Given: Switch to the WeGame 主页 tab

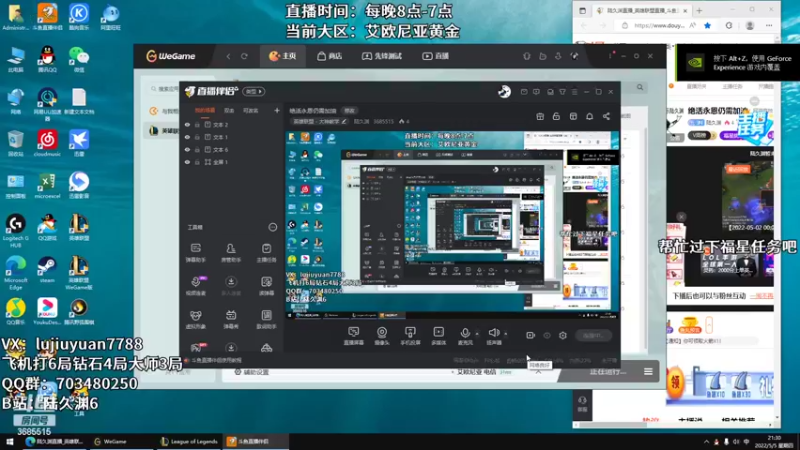Looking at the screenshot, I should (283, 56).
